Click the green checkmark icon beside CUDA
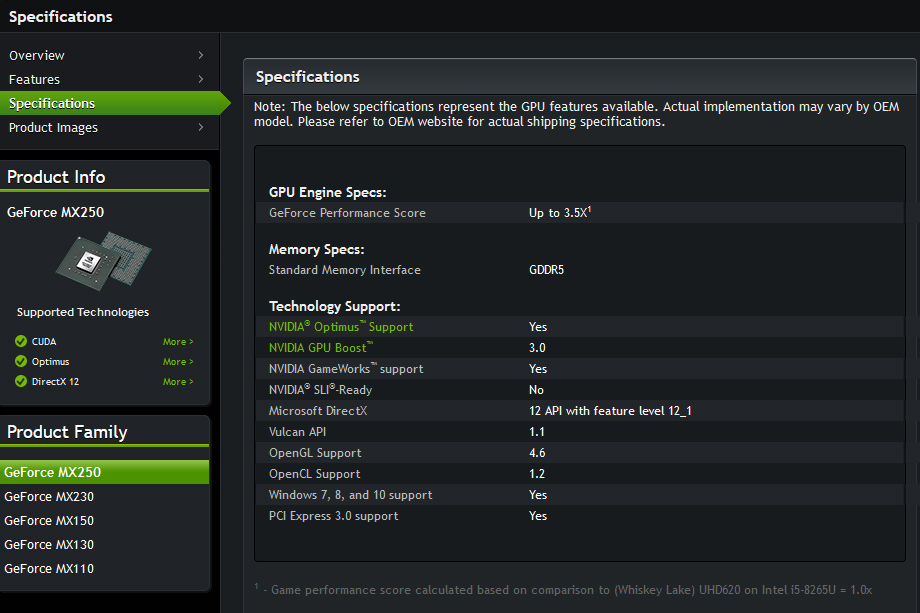Viewport: 920px width, 613px height. [x=21, y=342]
